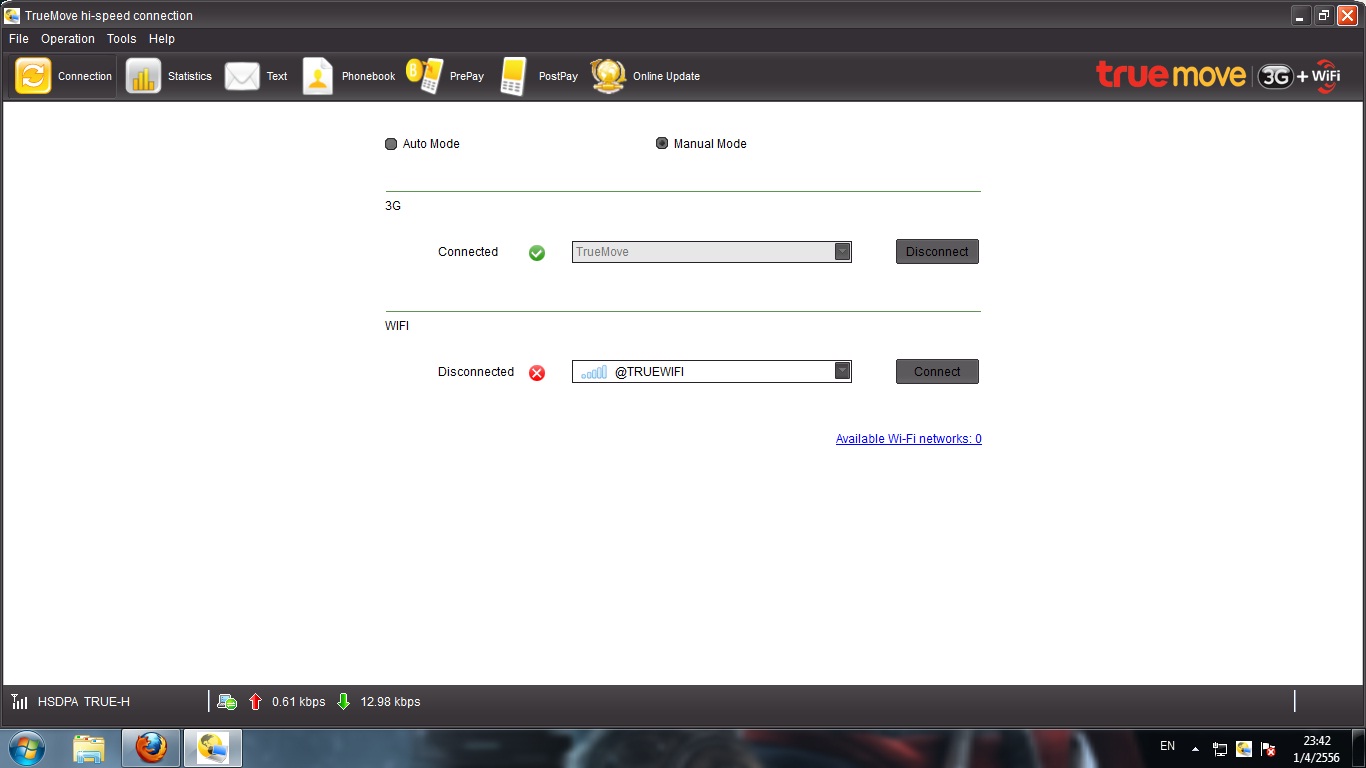The height and width of the screenshot is (768, 1366).
Task: Open the Tools menu
Action: pos(121,39)
